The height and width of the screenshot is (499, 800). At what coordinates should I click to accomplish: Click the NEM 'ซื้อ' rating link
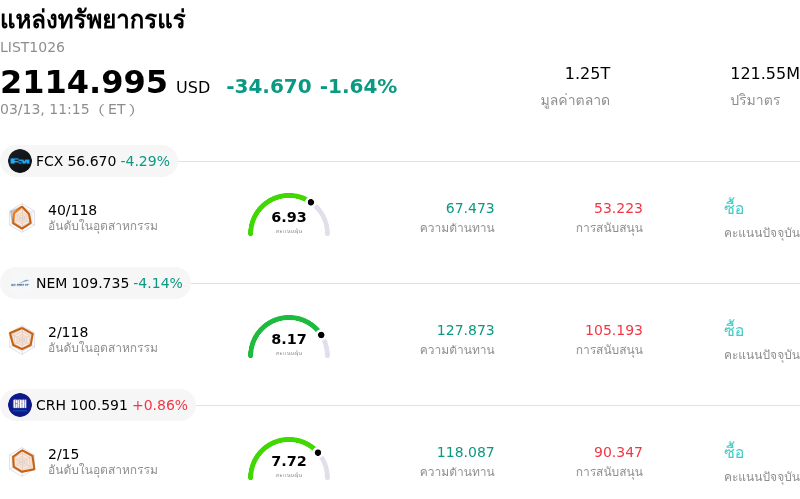(x=734, y=330)
